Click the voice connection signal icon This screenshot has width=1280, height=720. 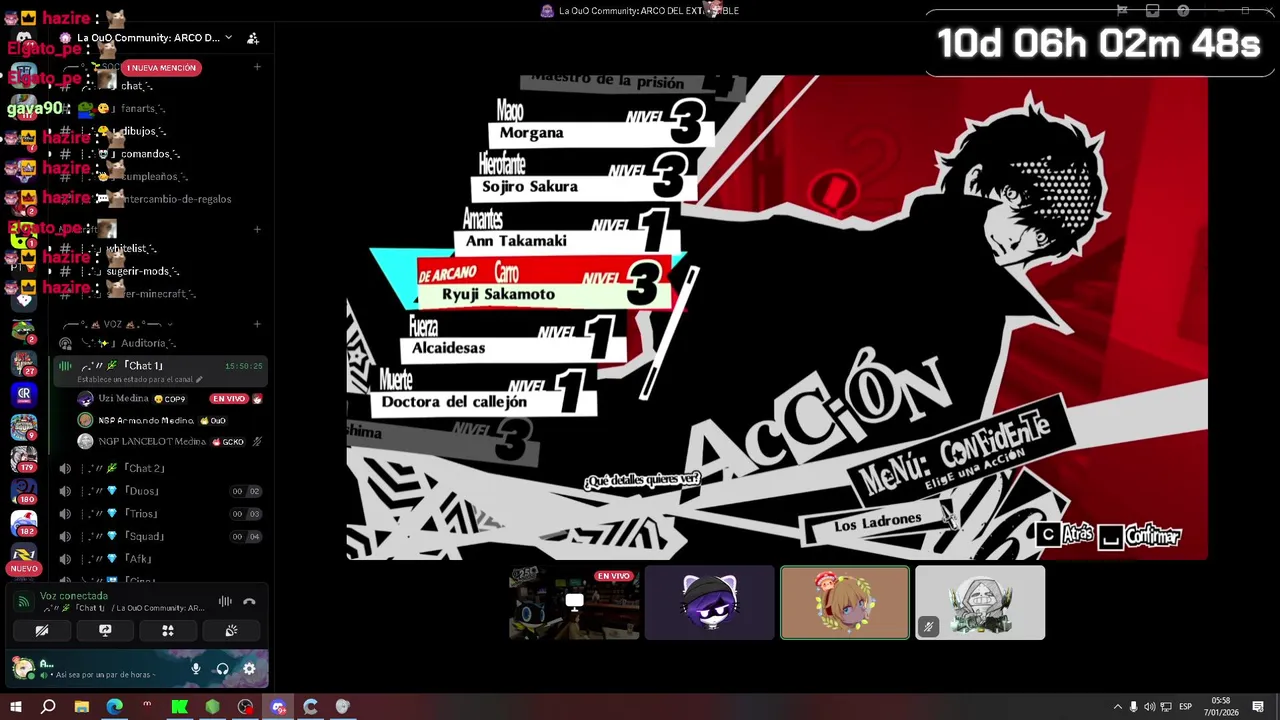click(x=24, y=601)
